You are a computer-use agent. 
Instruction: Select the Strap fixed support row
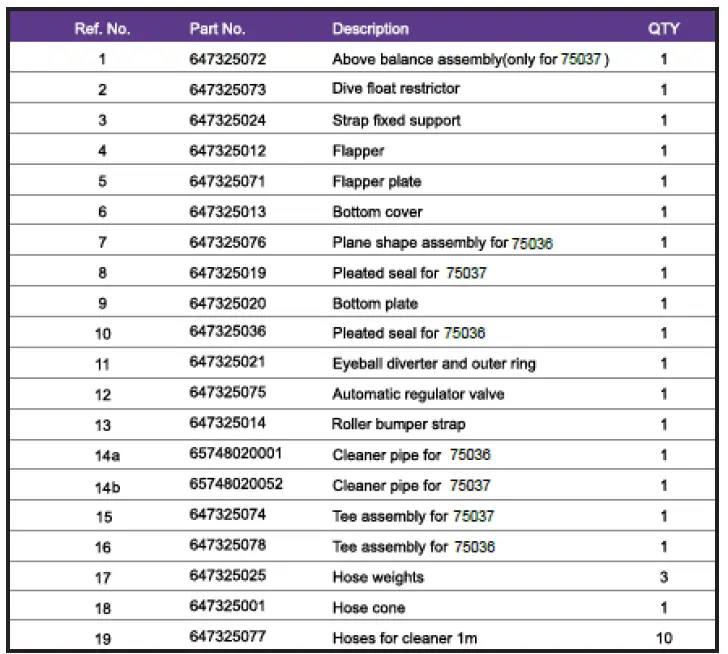tap(396, 121)
